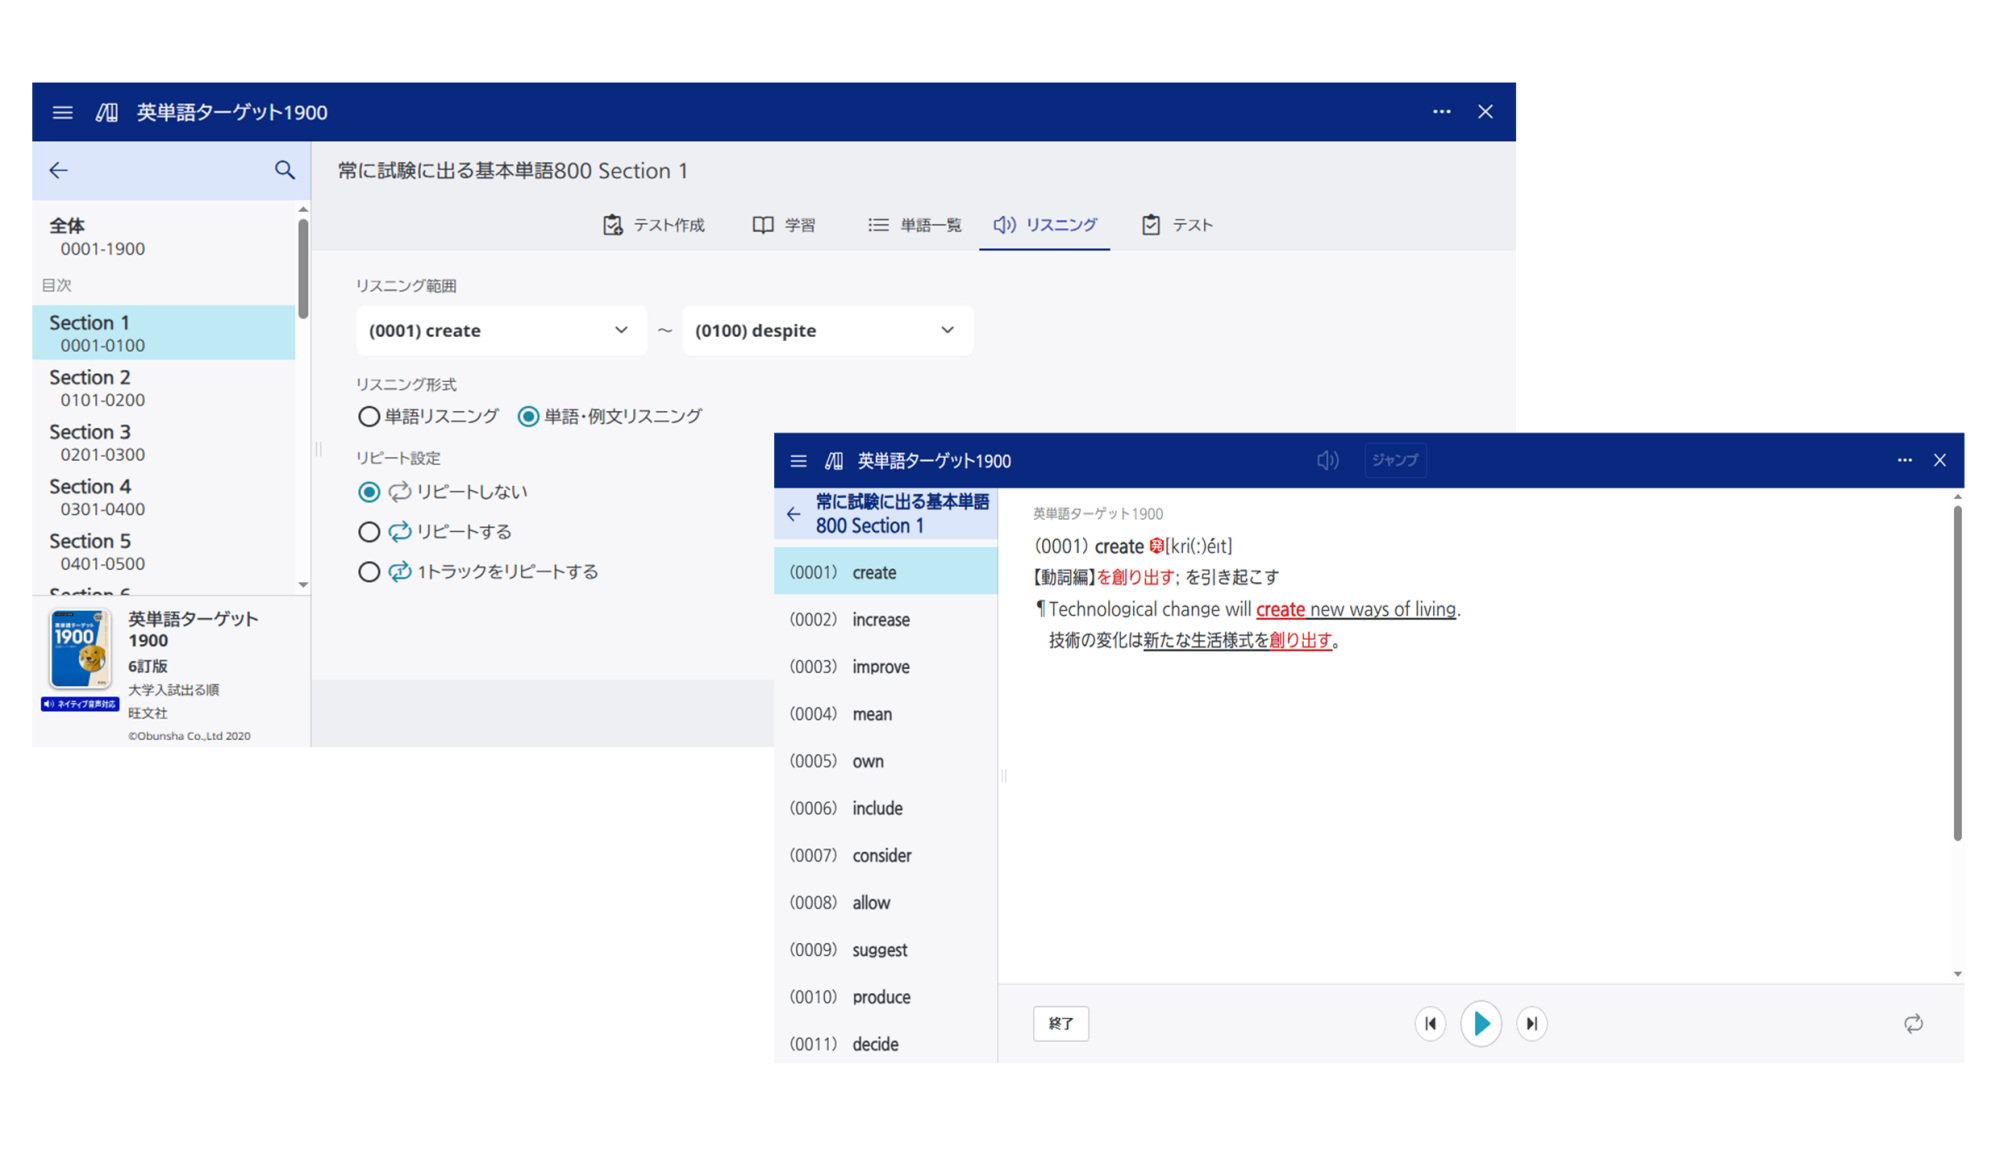
Task: Go back using the sidebar arrow
Action: coord(59,170)
